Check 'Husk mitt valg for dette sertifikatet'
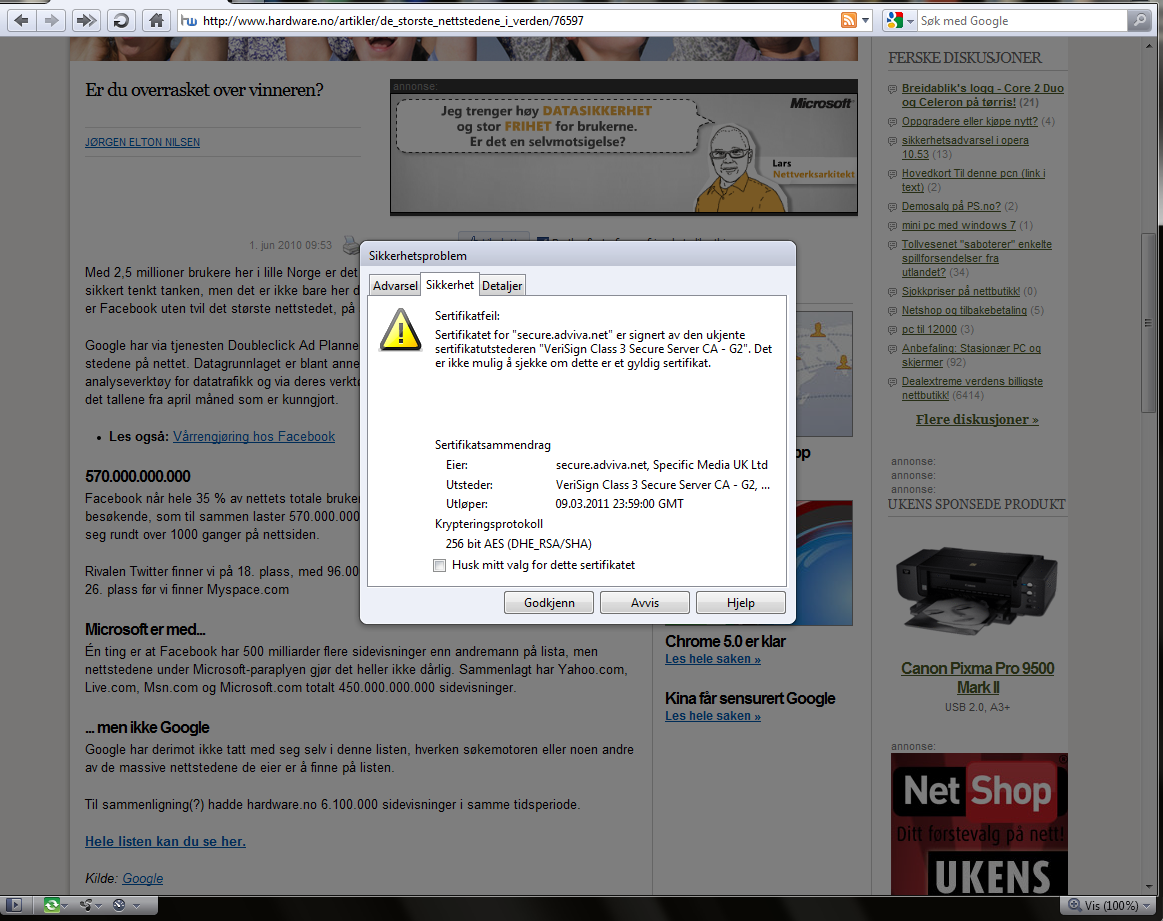Image resolution: width=1163 pixels, height=921 pixels. [440, 565]
